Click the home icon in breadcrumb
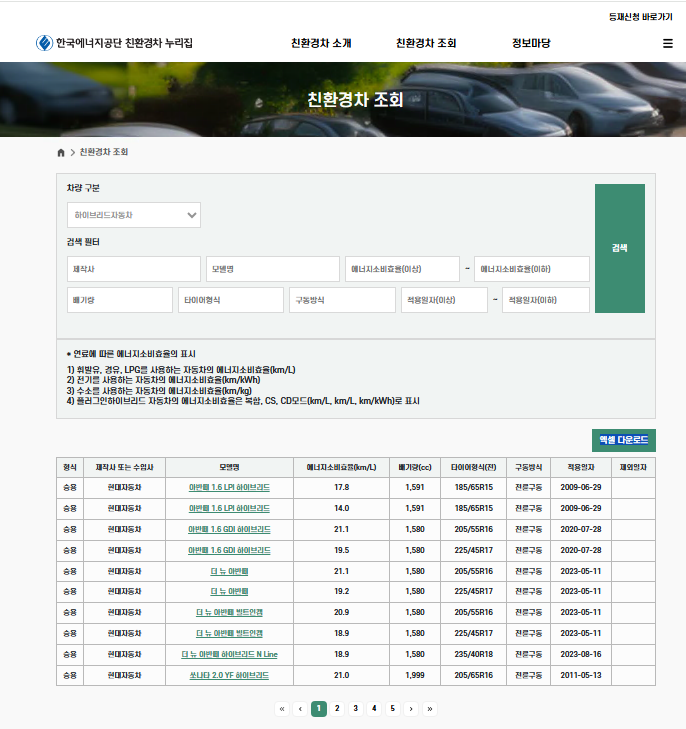Viewport: 686px width, 729px height. coord(61,152)
